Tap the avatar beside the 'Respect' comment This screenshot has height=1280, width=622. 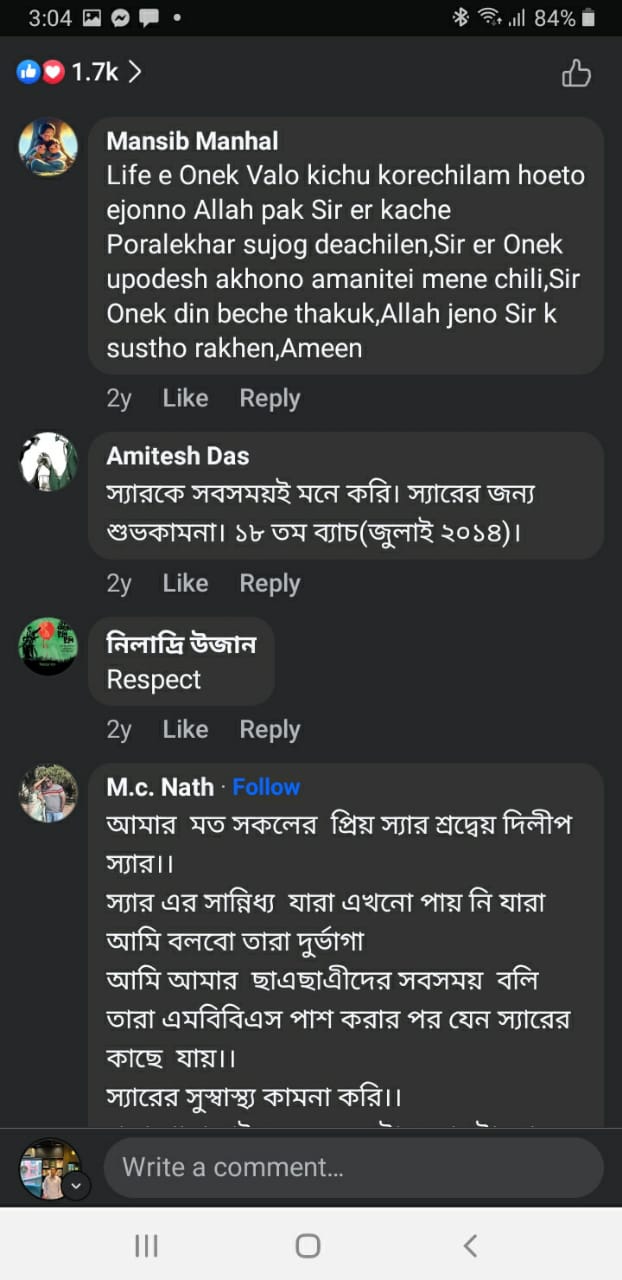[48, 646]
